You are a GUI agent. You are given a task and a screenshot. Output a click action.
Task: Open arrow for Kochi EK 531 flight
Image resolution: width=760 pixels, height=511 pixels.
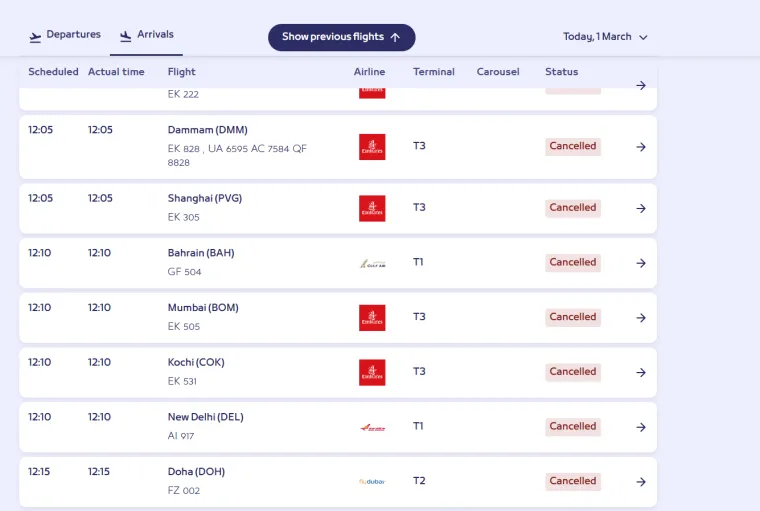(x=641, y=372)
